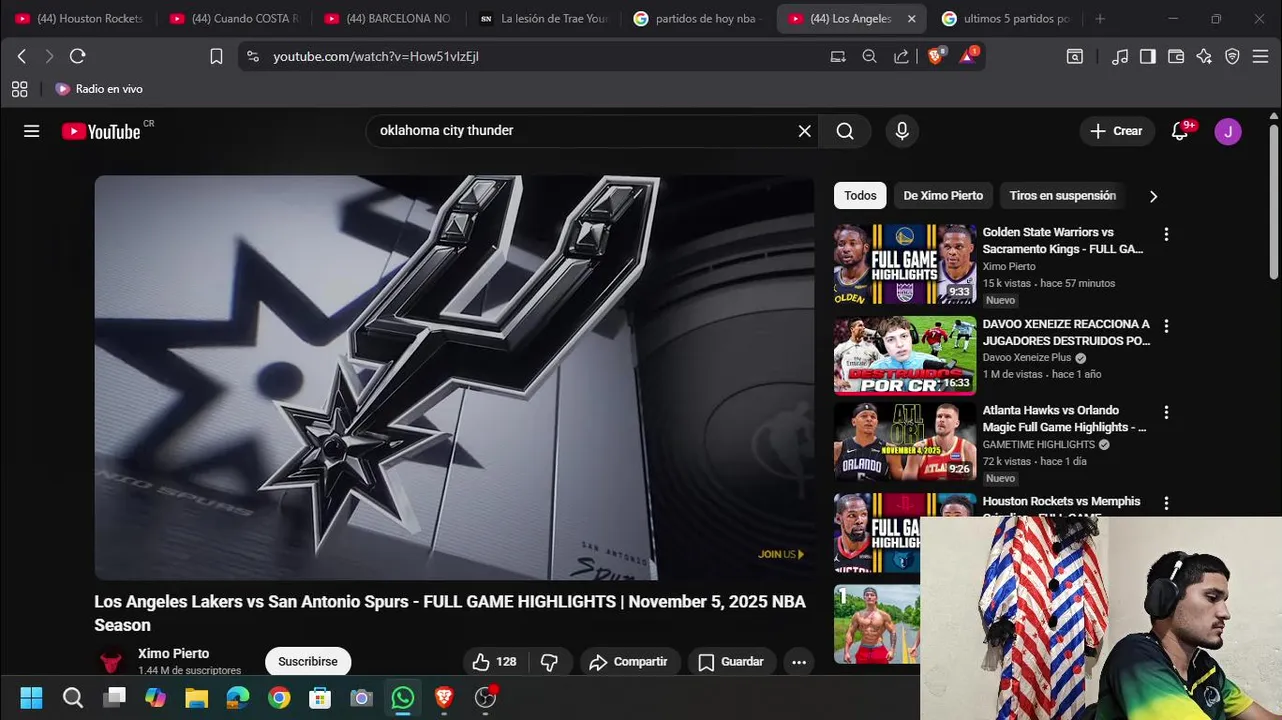Switch to ultimos 5 partidos tab
The width and height of the screenshot is (1282, 720).
click(x=1006, y=18)
